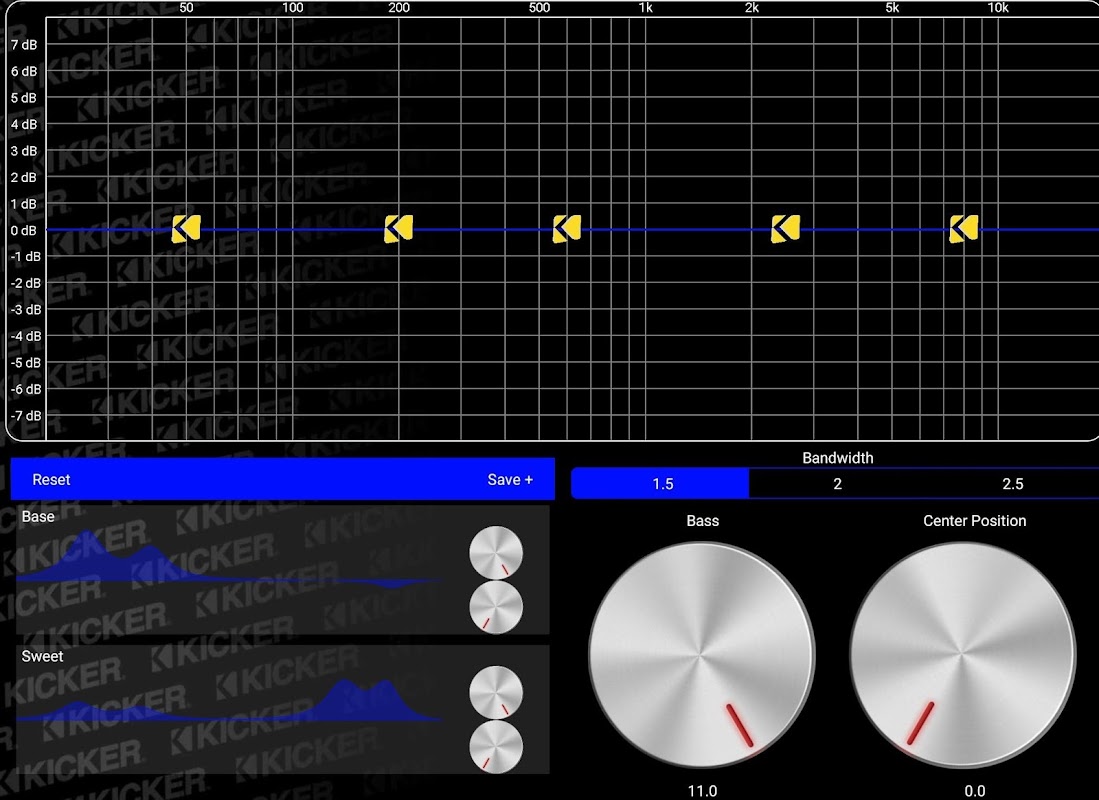This screenshot has height=800, width=1099.
Task: Click the Bass value 11.0
Action: click(702, 791)
